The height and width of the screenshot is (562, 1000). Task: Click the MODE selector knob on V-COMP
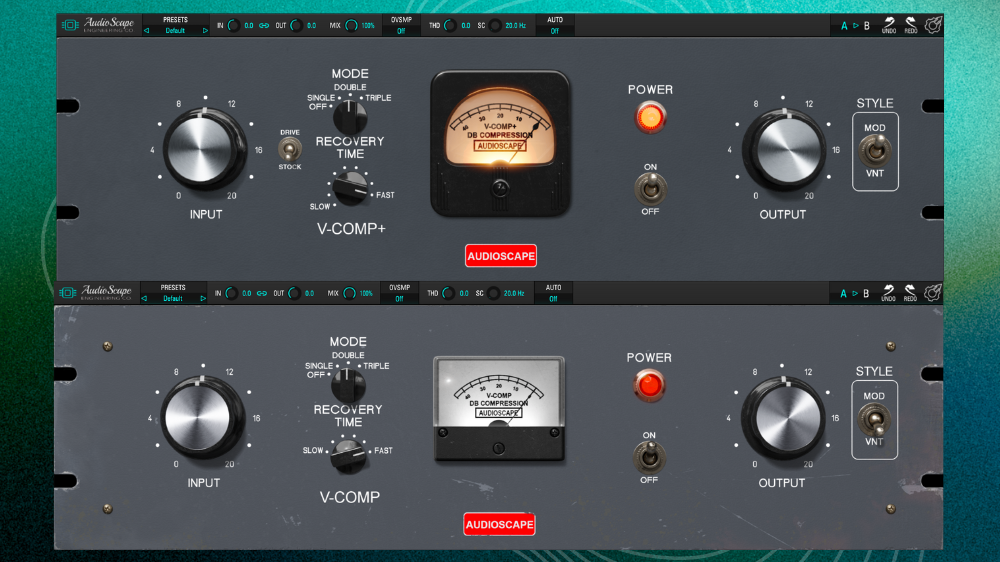point(348,385)
